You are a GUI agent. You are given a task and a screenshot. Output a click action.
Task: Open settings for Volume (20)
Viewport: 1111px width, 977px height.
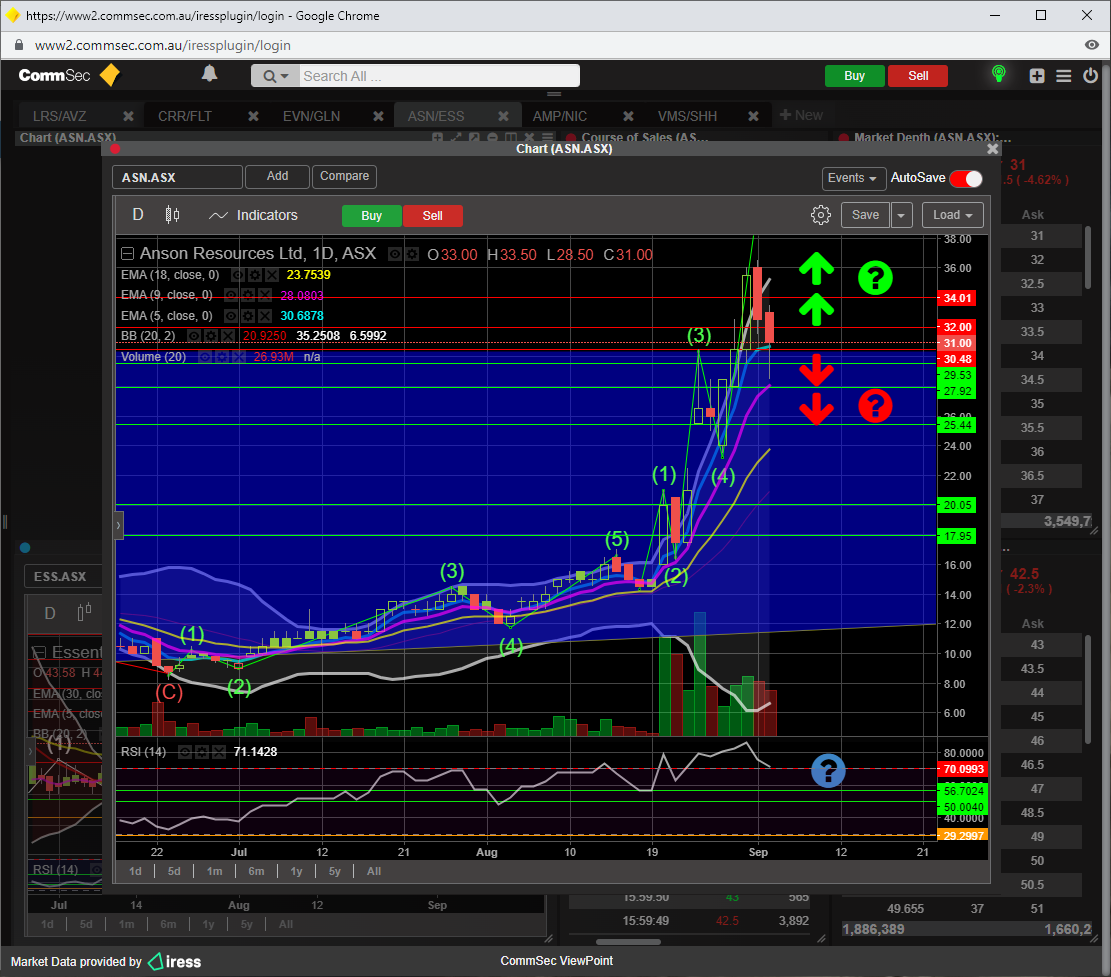pyautogui.click(x=221, y=357)
